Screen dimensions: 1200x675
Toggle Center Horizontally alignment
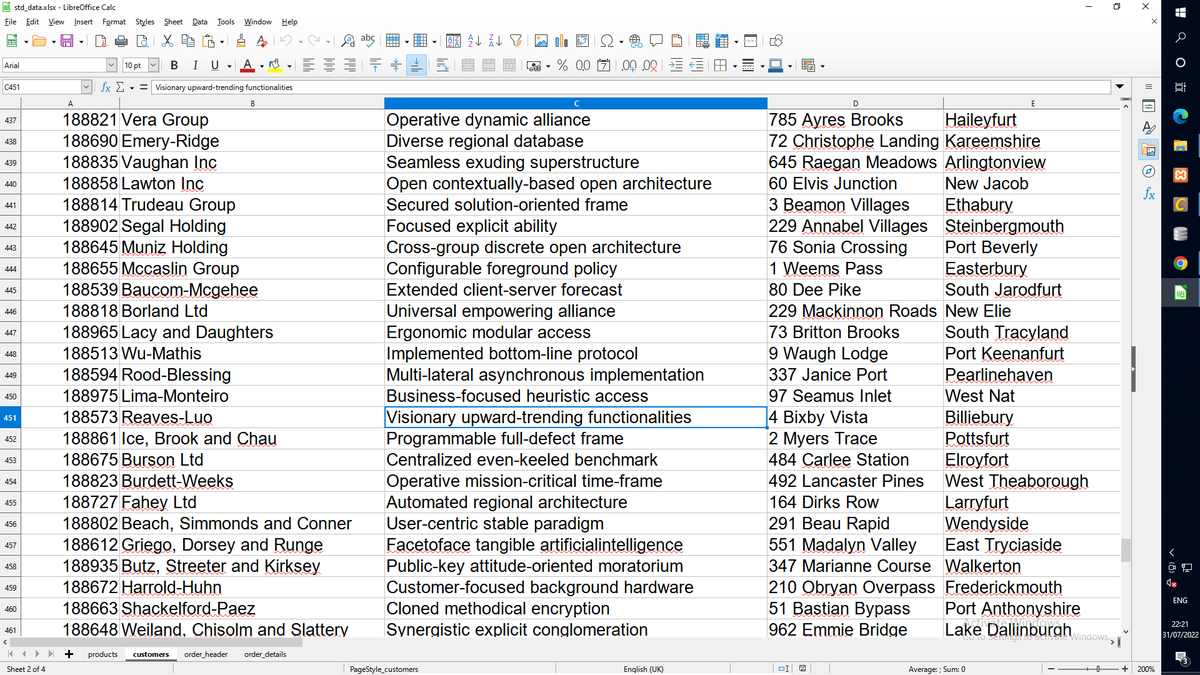coord(329,66)
